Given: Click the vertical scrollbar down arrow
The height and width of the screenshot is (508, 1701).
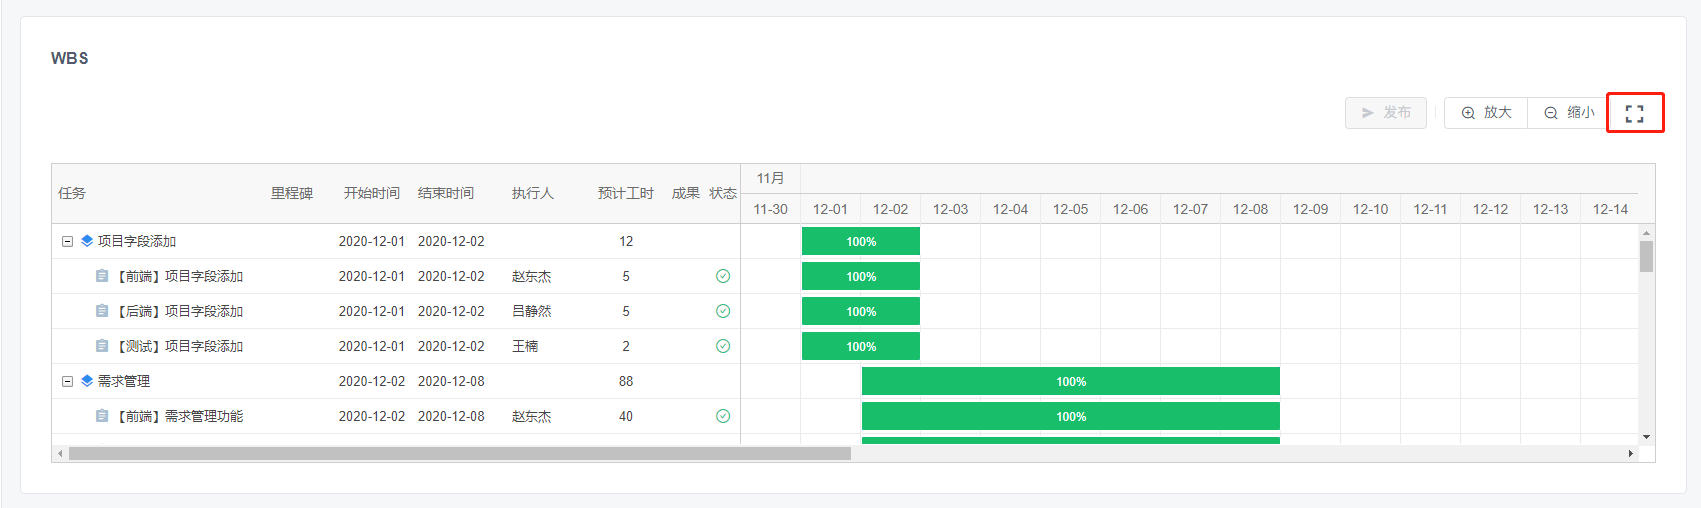Looking at the screenshot, I should point(1646,437).
